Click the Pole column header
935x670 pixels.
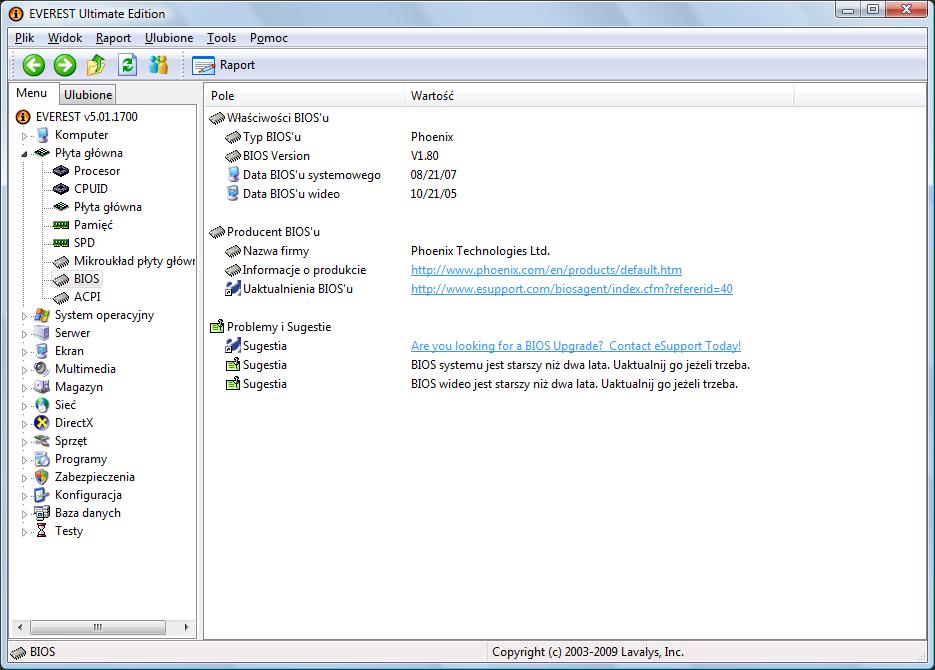[x=304, y=96]
